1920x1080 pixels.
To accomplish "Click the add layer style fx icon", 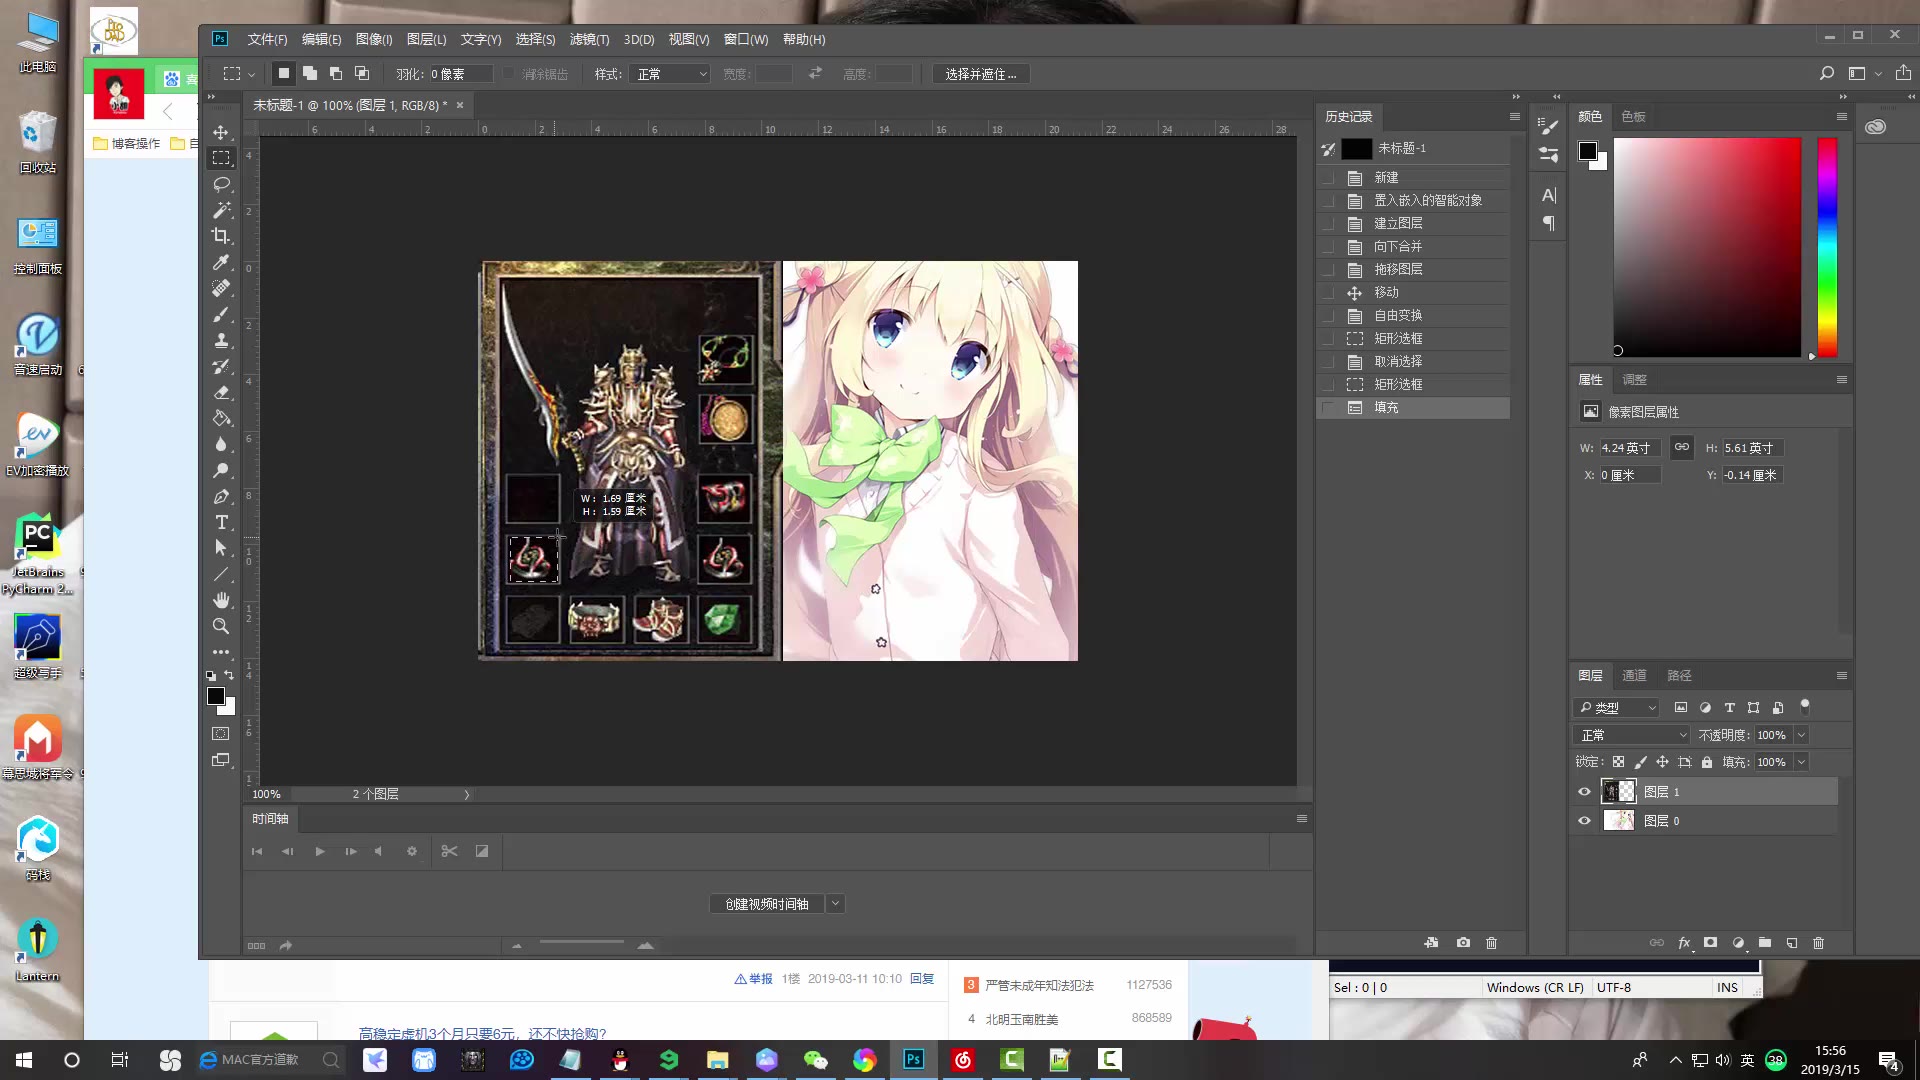I will point(1684,943).
